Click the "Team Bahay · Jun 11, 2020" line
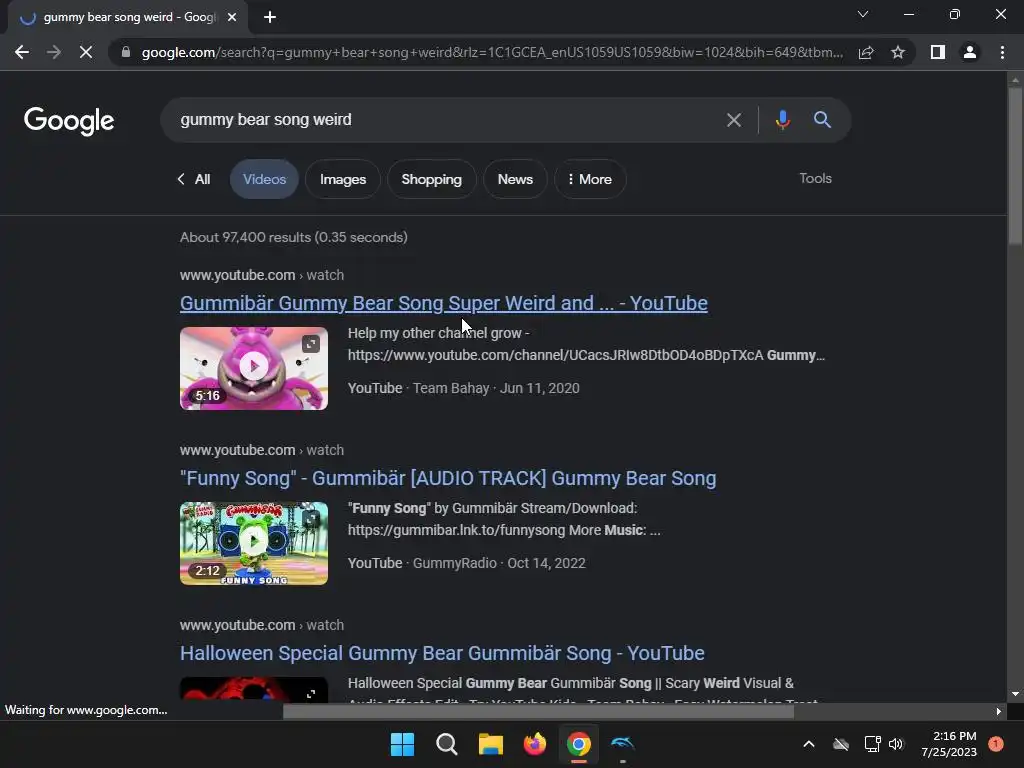 click(x=496, y=388)
